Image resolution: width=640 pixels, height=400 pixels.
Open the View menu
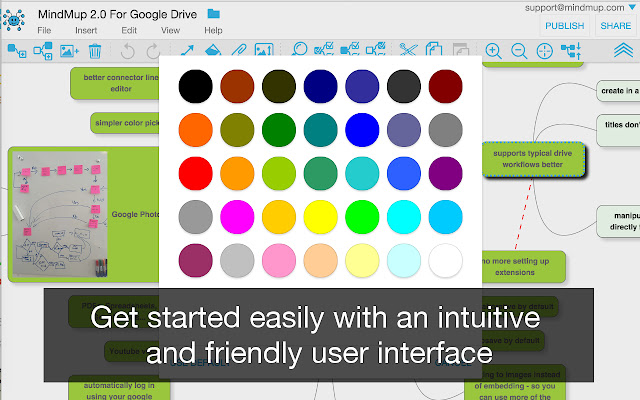(x=170, y=30)
